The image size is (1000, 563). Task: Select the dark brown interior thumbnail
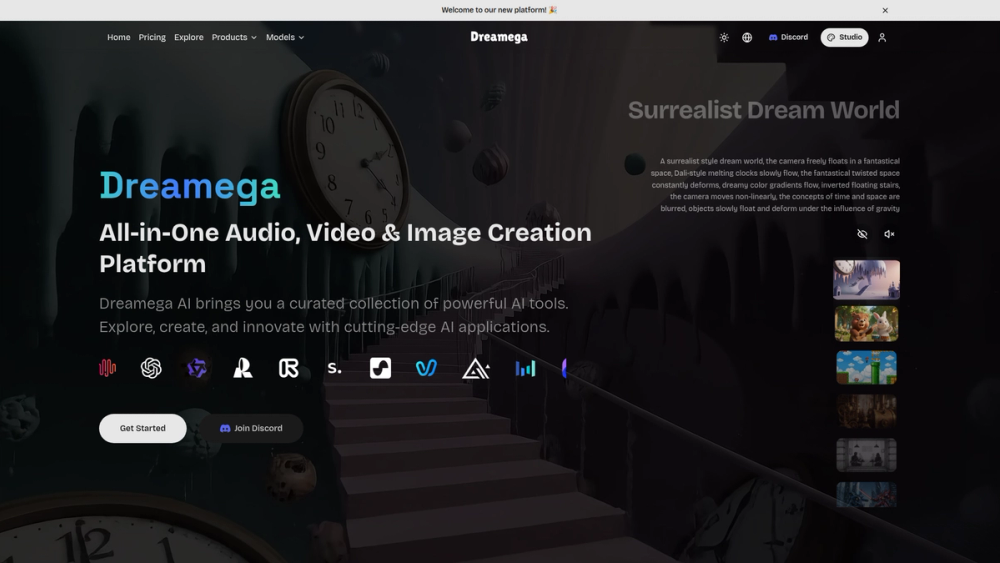point(866,411)
